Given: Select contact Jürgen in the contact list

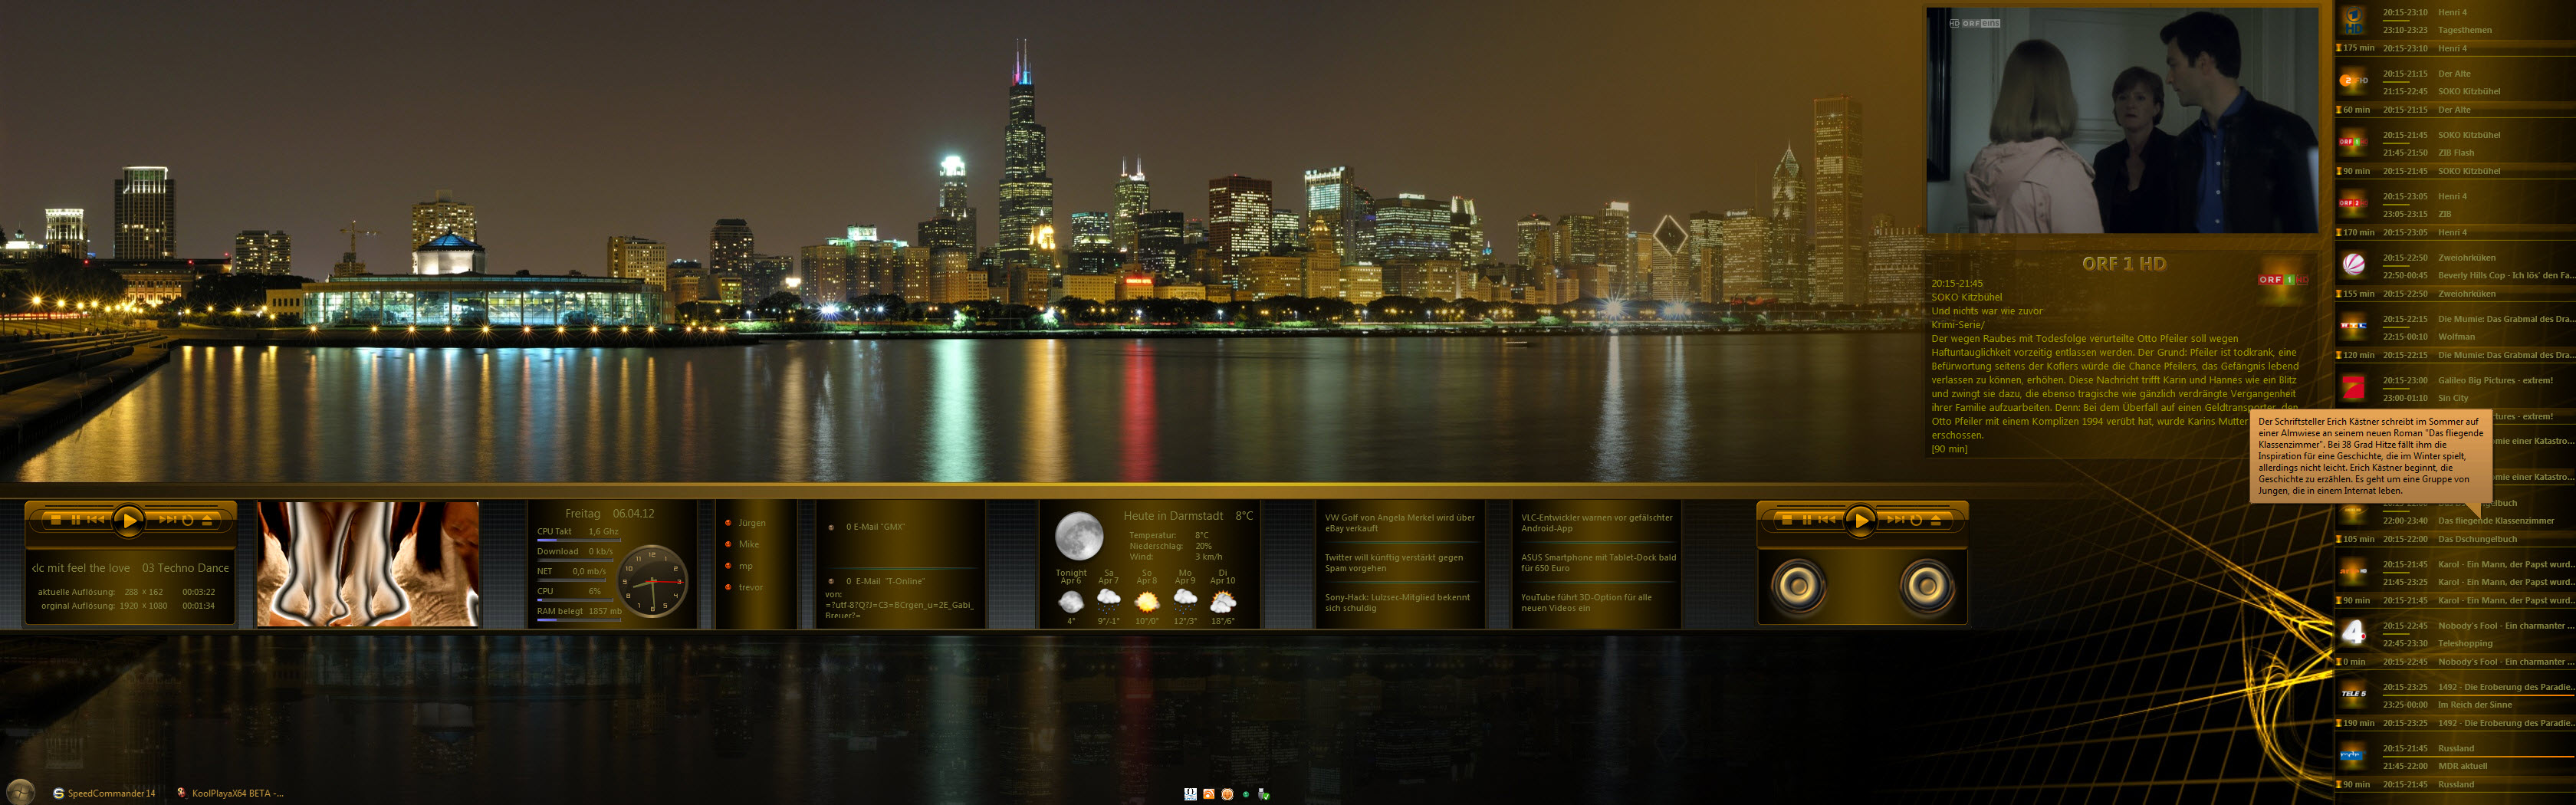Looking at the screenshot, I should pos(751,523).
